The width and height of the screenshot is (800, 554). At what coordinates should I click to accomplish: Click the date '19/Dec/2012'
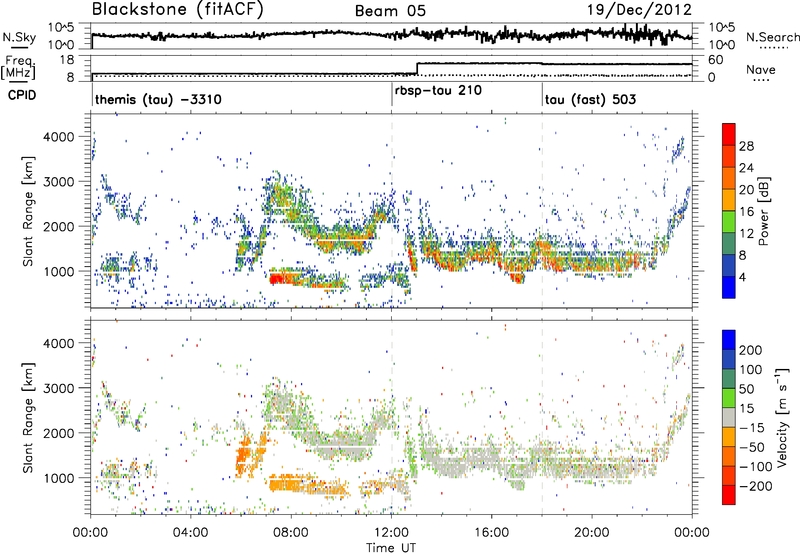point(639,10)
